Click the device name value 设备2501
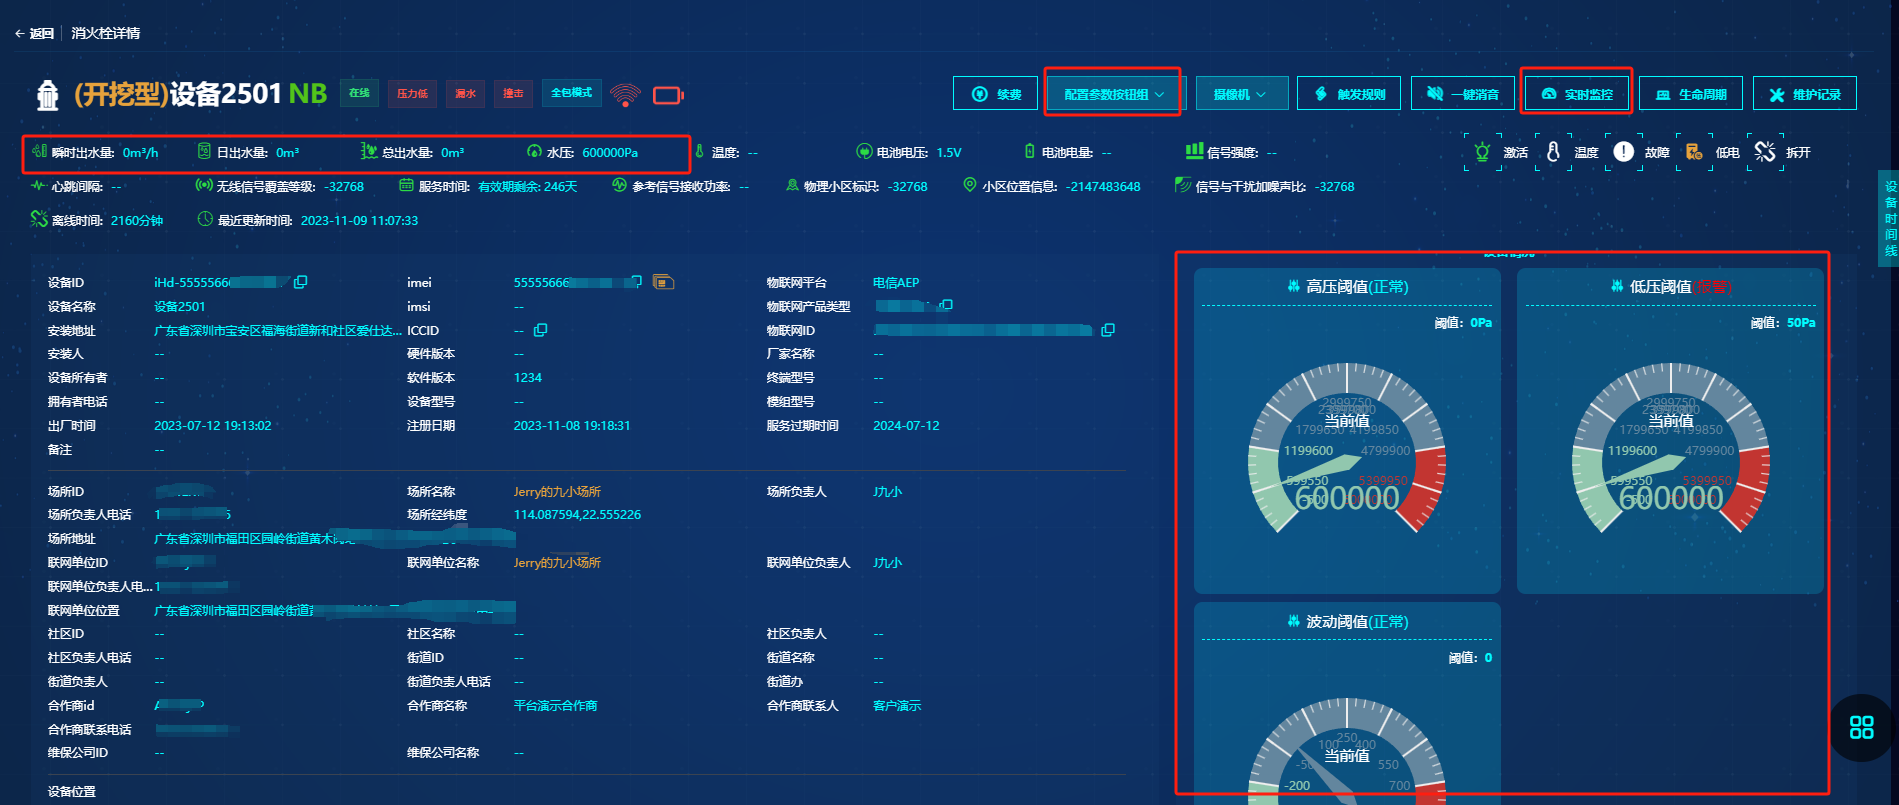This screenshot has height=805, width=1899. click(180, 306)
